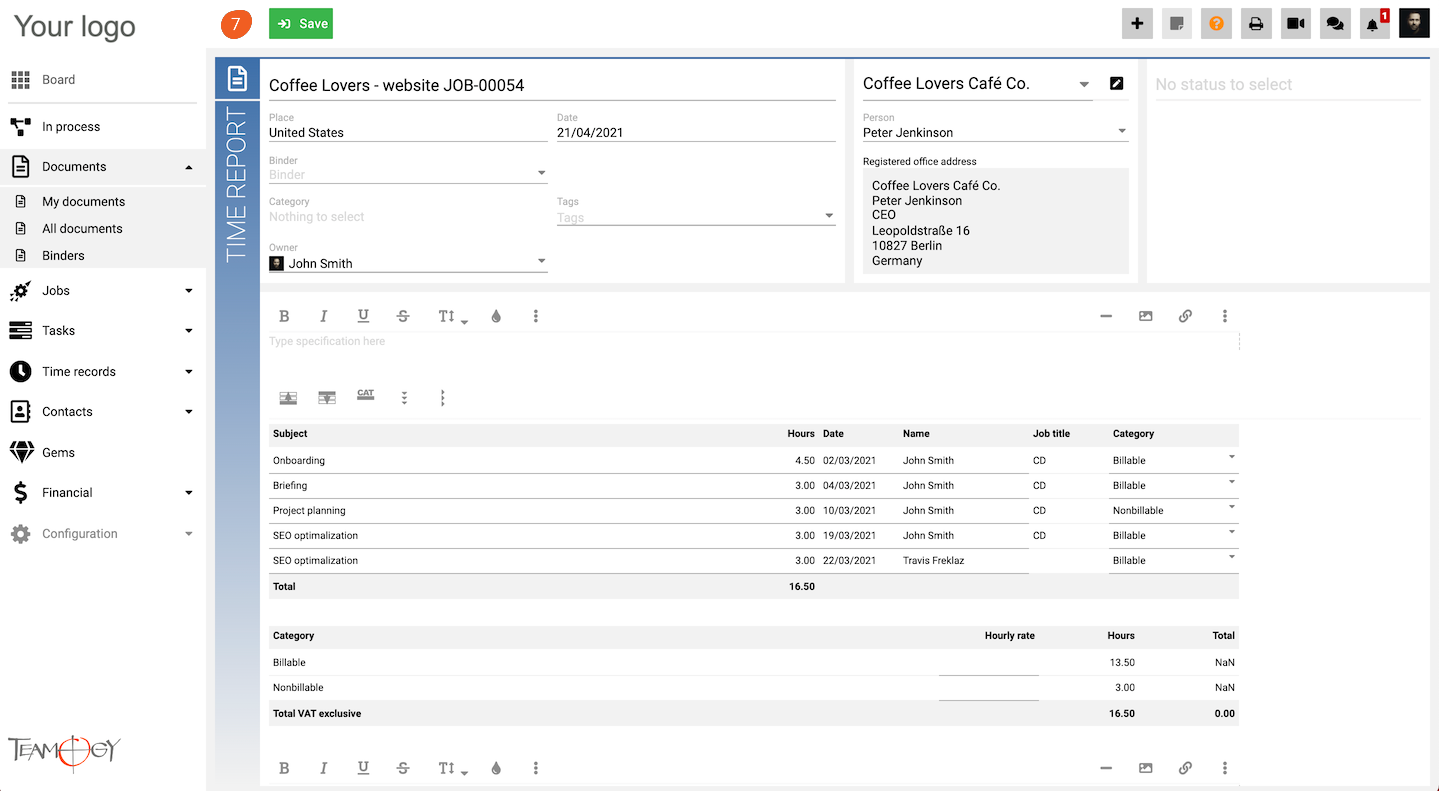Toggle bold in the specification editor

tap(284, 316)
